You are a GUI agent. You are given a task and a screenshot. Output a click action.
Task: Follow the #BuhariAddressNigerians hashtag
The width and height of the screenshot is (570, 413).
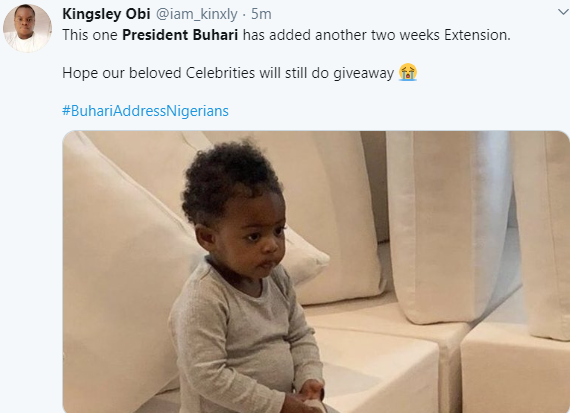point(145,111)
